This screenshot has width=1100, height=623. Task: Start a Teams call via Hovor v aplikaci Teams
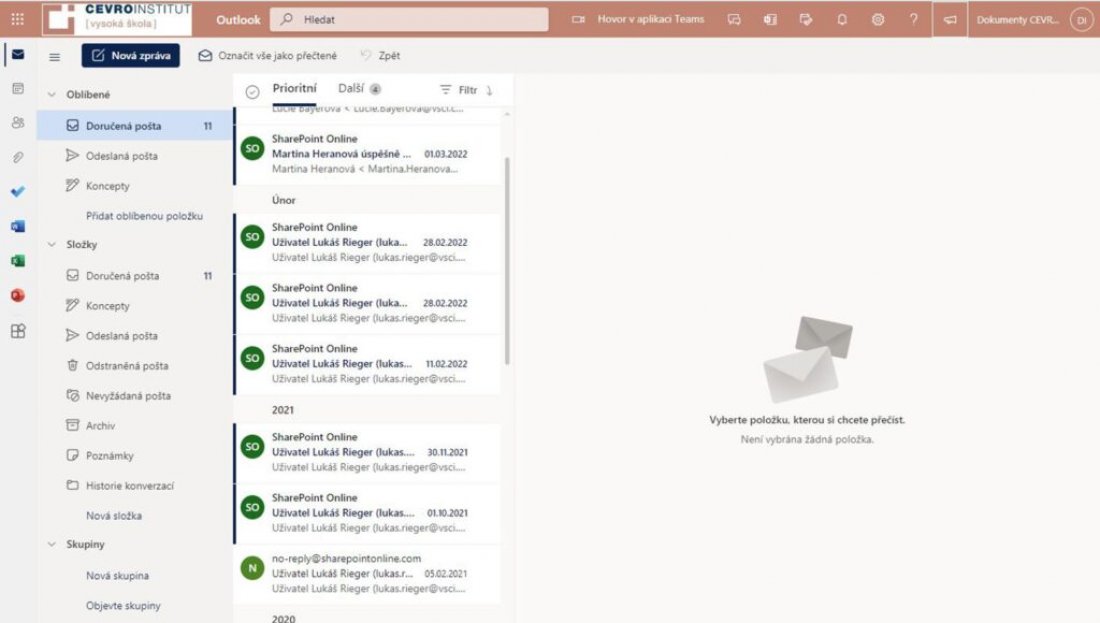(638, 20)
